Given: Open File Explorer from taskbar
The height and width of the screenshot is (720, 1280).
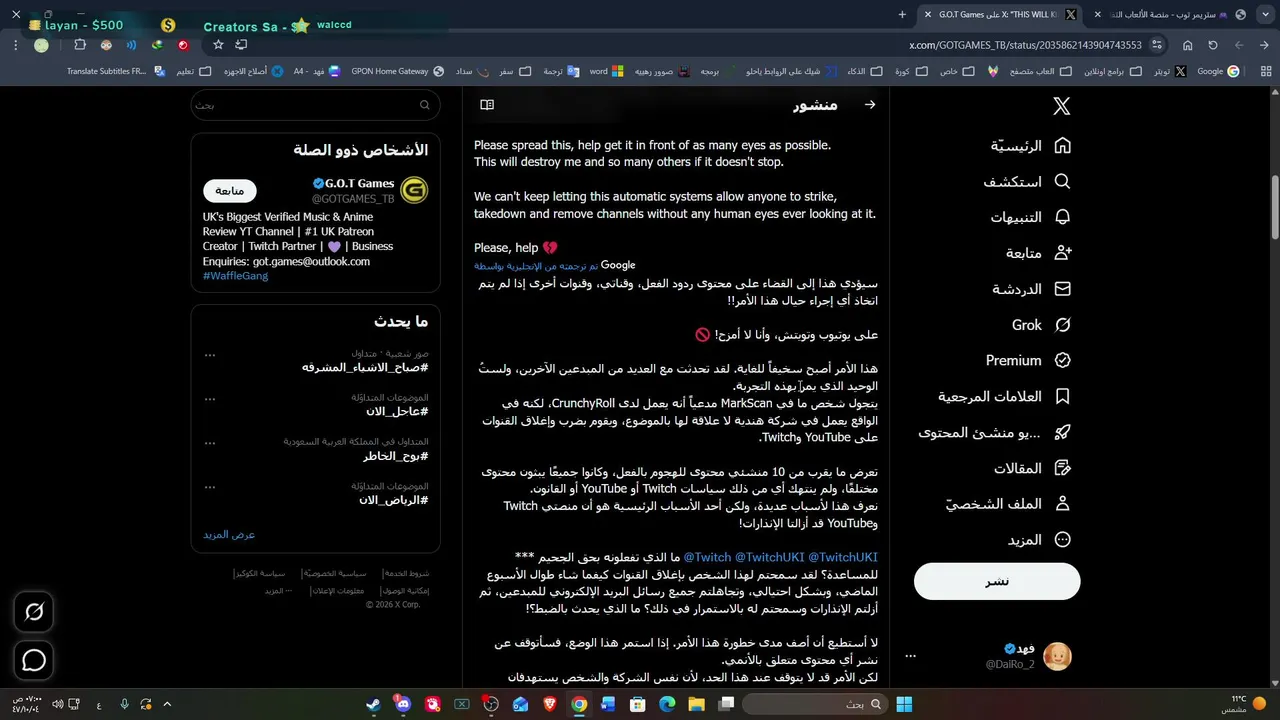Looking at the screenshot, I should coord(696,705).
